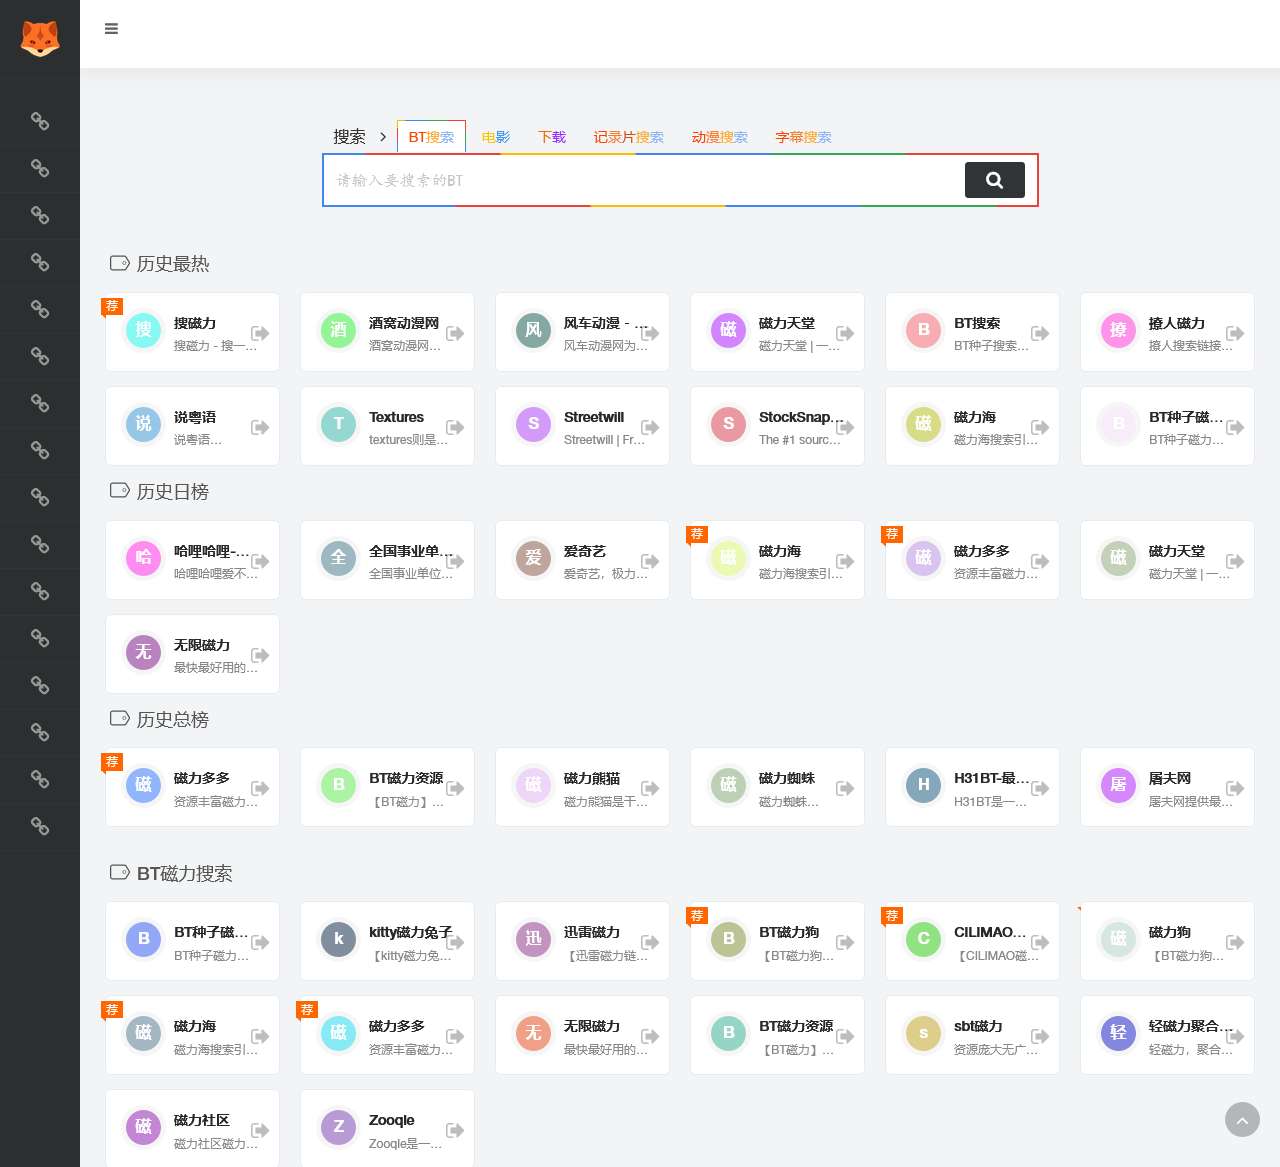The height and width of the screenshot is (1167, 1280).
Task: Switch to the 下载 search tab
Action: 552,137
